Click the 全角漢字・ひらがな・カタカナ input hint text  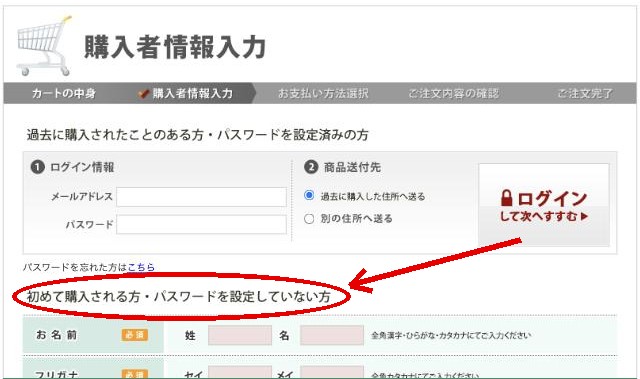(x=451, y=335)
